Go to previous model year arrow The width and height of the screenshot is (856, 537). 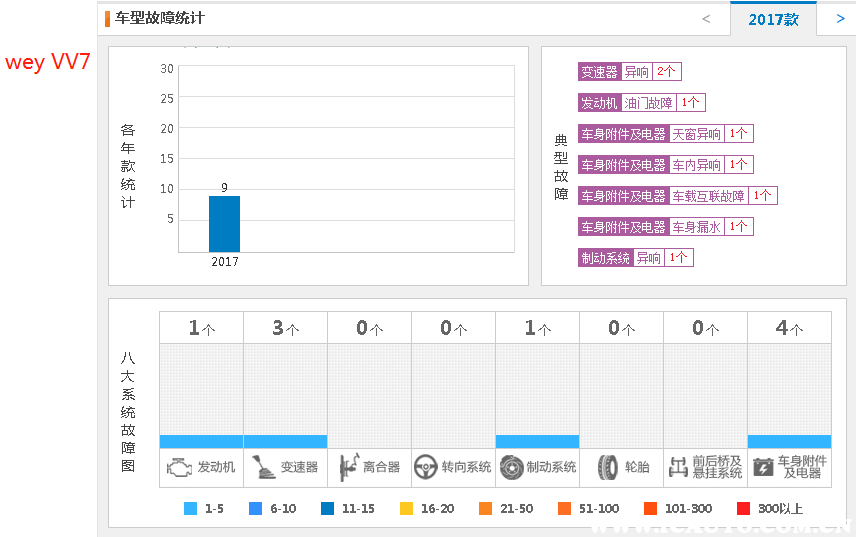click(706, 18)
